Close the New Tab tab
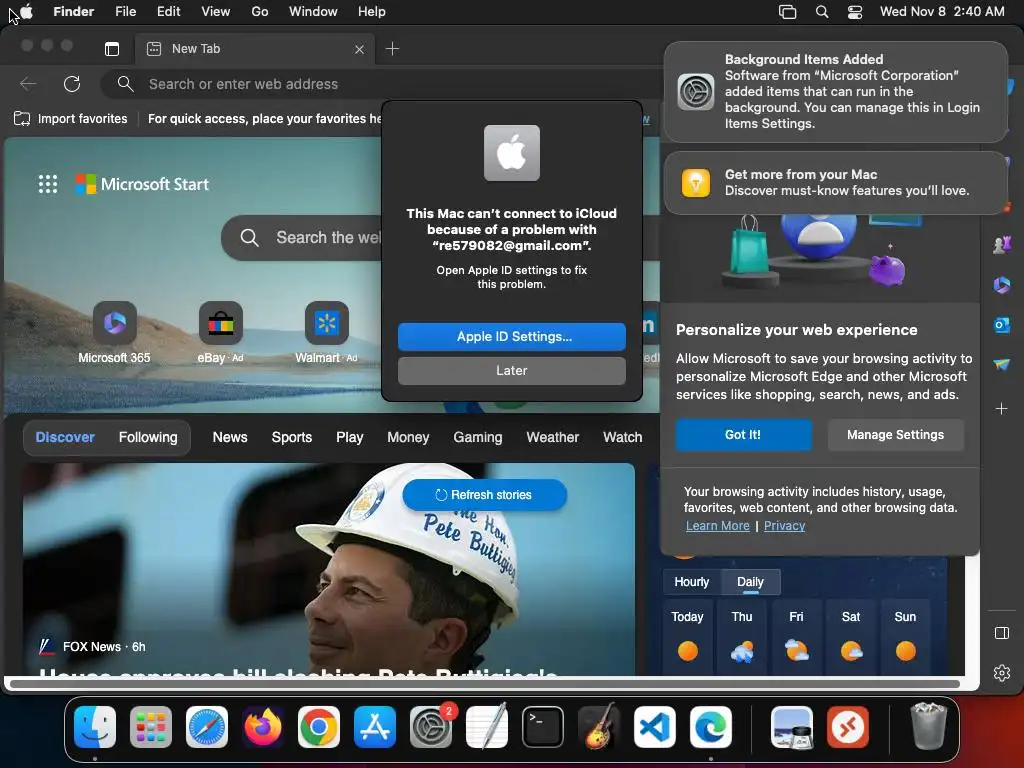This screenshot has width=1024, height=768. [x=359, y=49]
